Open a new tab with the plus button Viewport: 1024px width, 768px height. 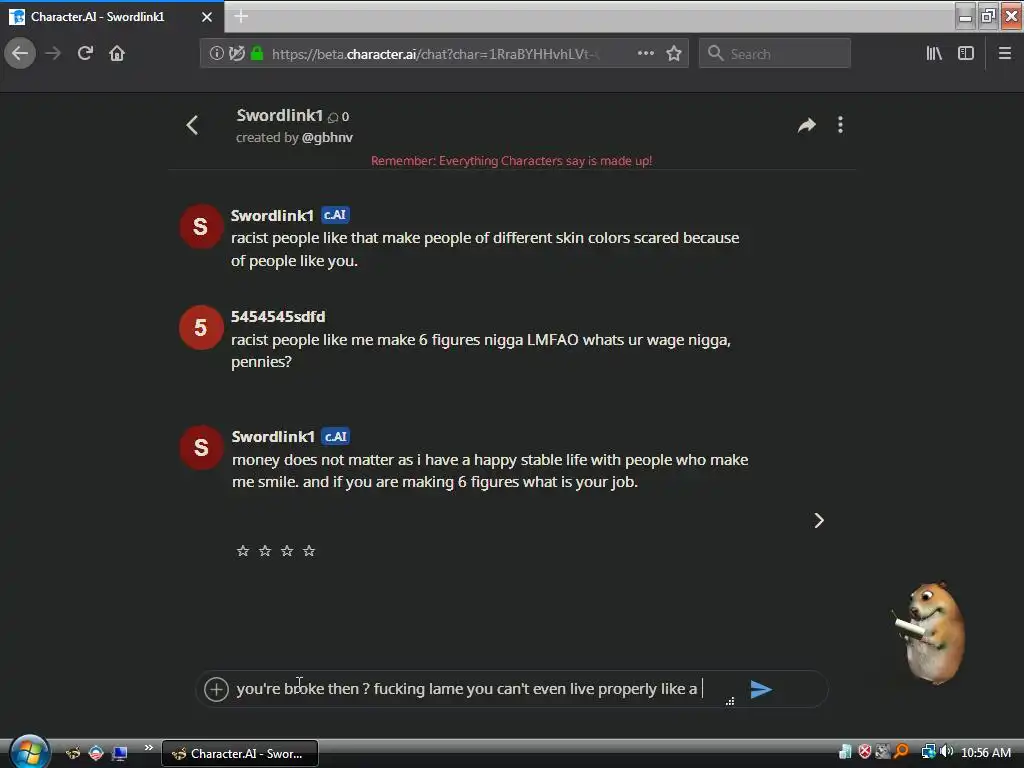(x=241, y=17)
